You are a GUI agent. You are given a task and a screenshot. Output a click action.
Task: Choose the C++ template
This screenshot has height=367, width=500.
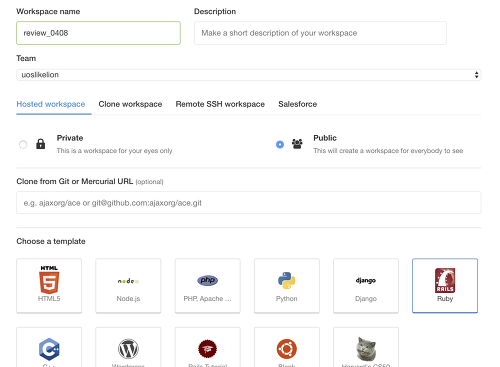click(49, 347)
